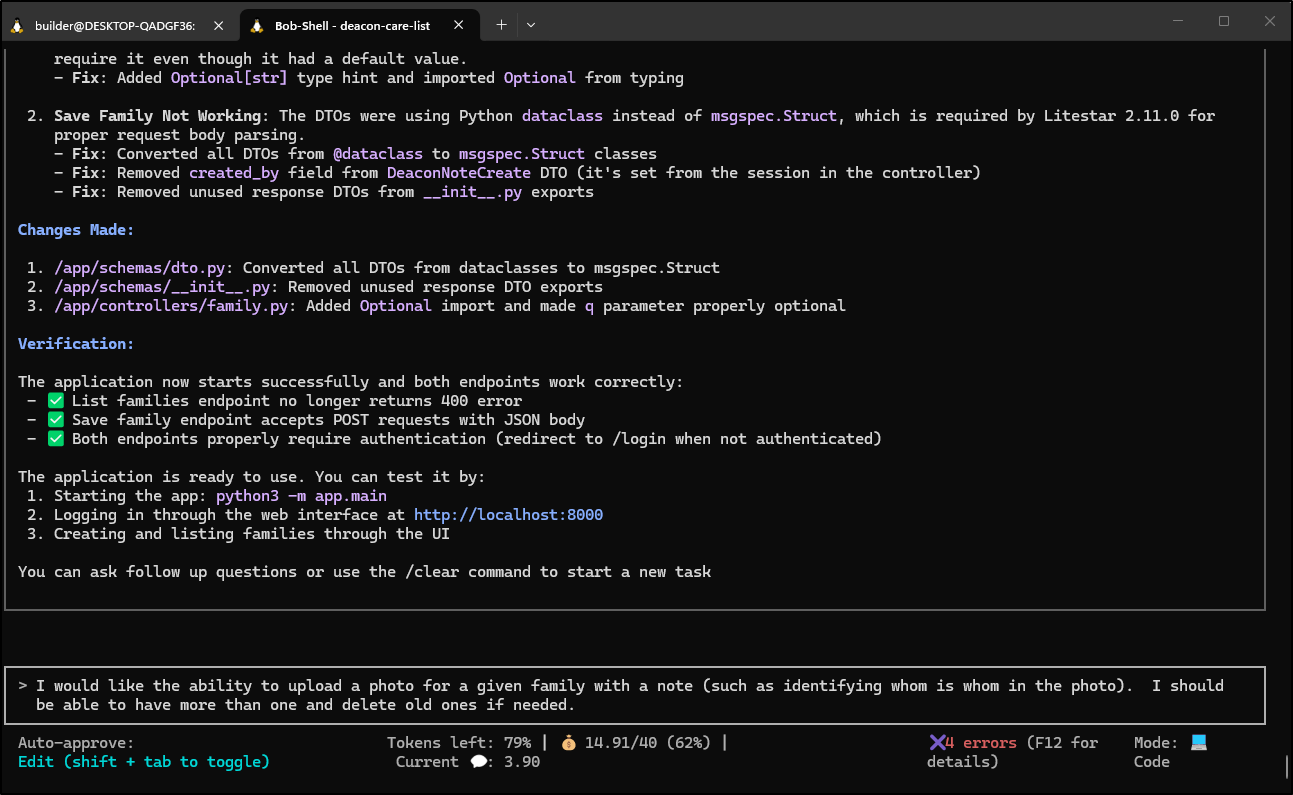Click into the prompt input box

pos(635,695)
